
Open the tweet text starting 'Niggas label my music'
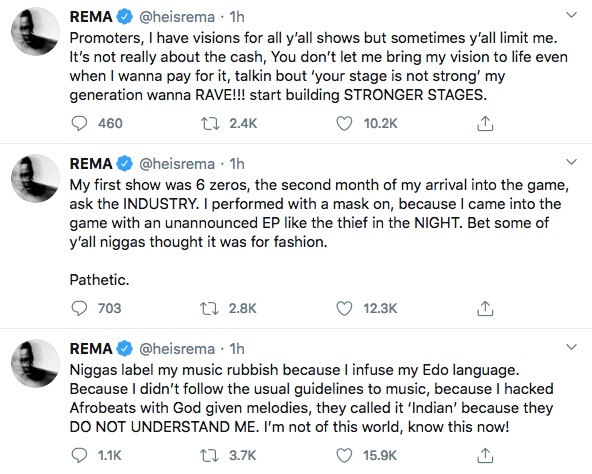(x=311, y=398)
